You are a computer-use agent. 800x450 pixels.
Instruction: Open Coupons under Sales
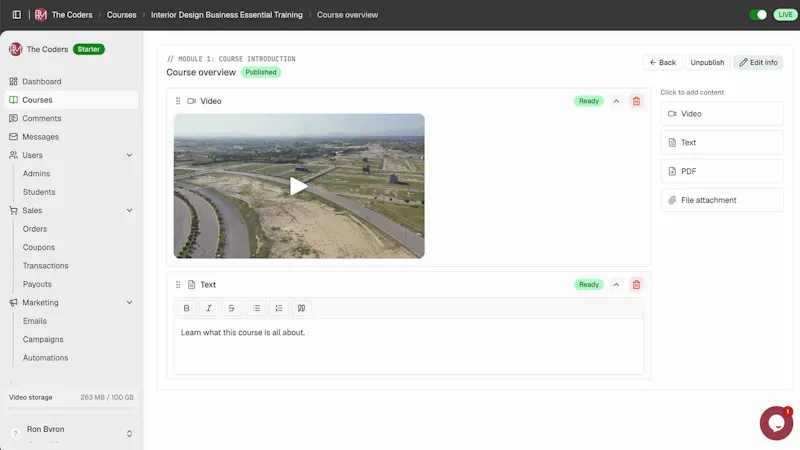(39, 247)
